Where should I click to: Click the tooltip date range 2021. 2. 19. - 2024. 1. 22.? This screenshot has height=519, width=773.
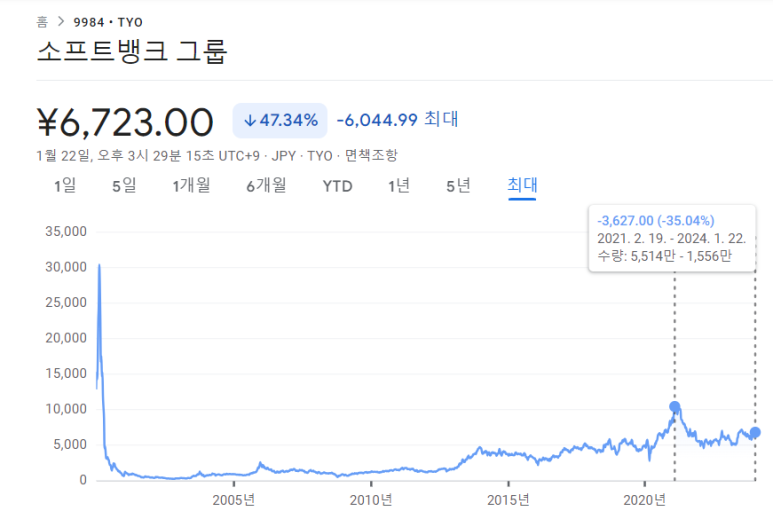(671, 239)
